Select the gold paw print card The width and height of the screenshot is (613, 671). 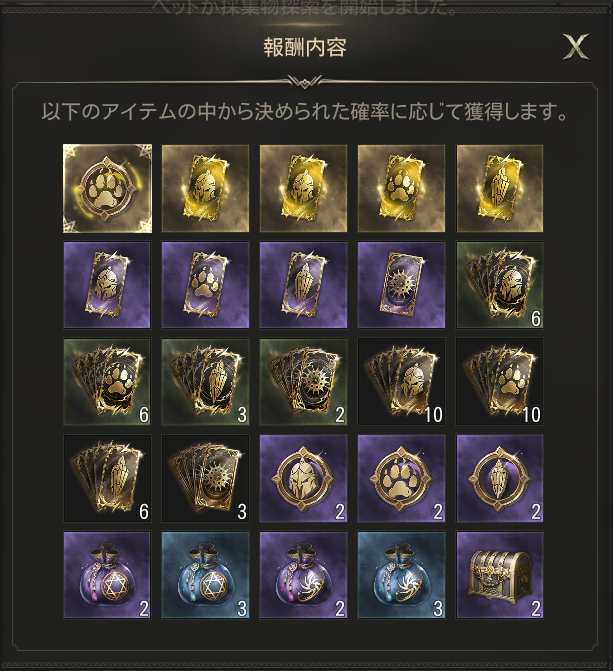pyautogui.click(x=402, y=188)
